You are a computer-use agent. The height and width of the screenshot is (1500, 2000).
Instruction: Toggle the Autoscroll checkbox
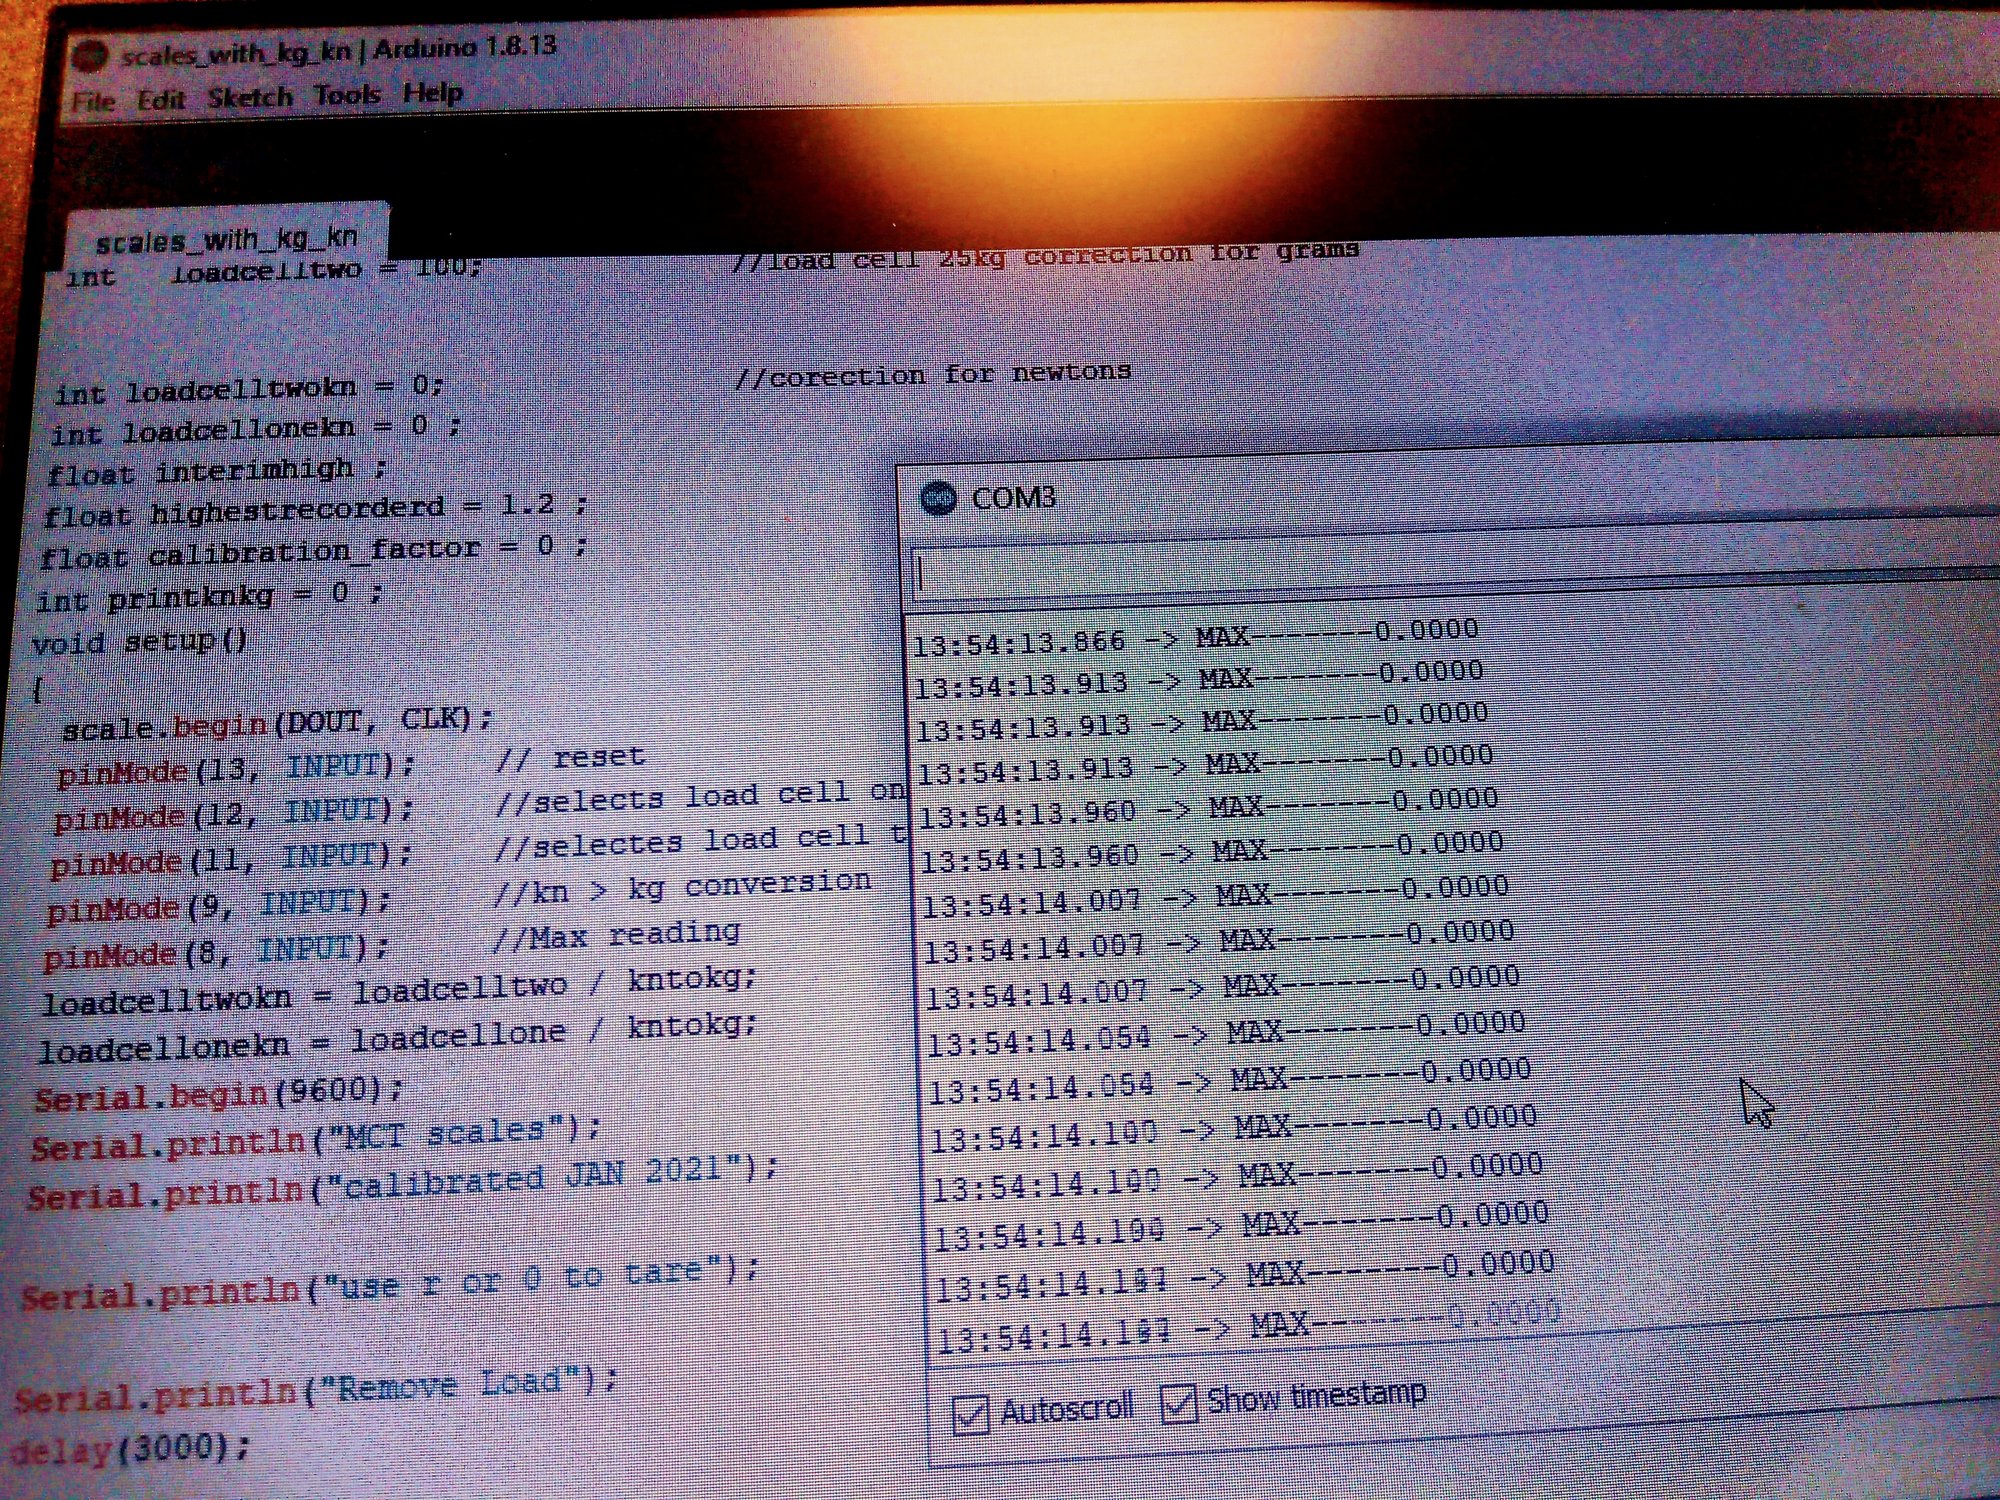pyautogui.click(x=970, y=1414)
